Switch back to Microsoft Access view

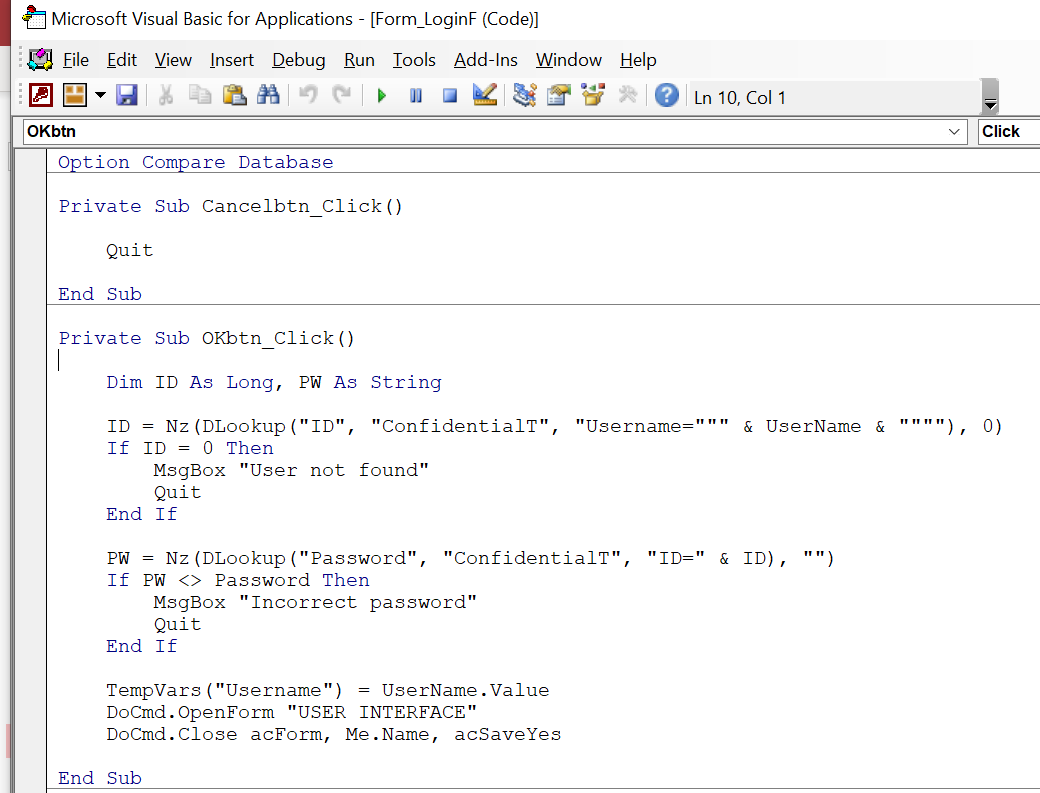point(39,95)
